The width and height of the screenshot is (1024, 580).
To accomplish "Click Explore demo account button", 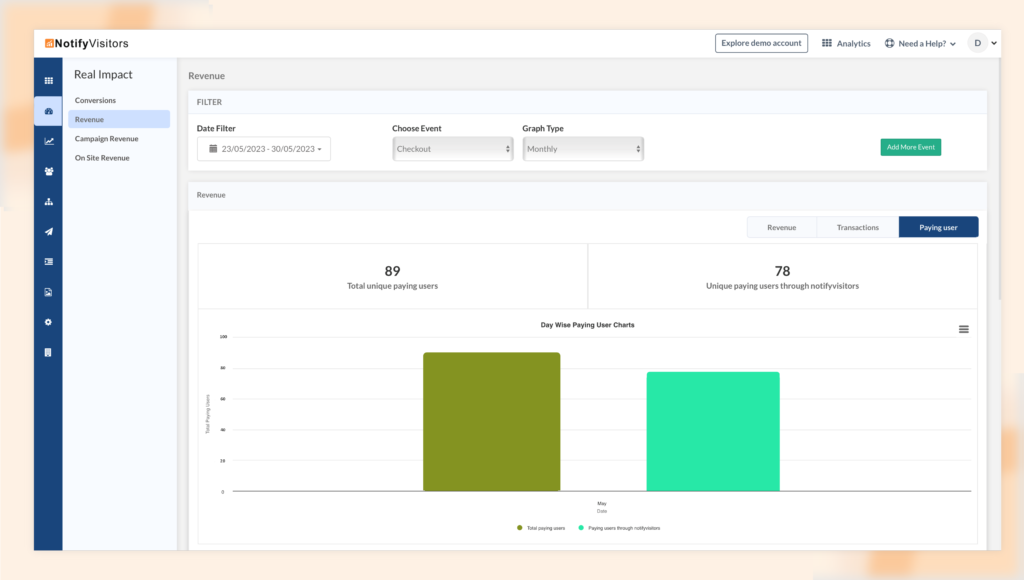I will coord(761,43).
